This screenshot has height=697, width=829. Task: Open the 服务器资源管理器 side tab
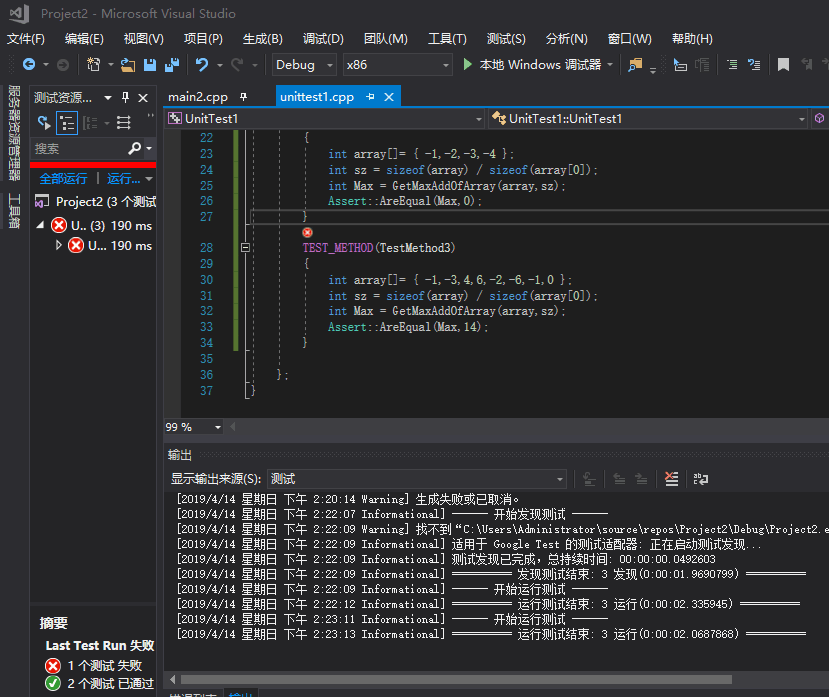click(x=14, y=133)
